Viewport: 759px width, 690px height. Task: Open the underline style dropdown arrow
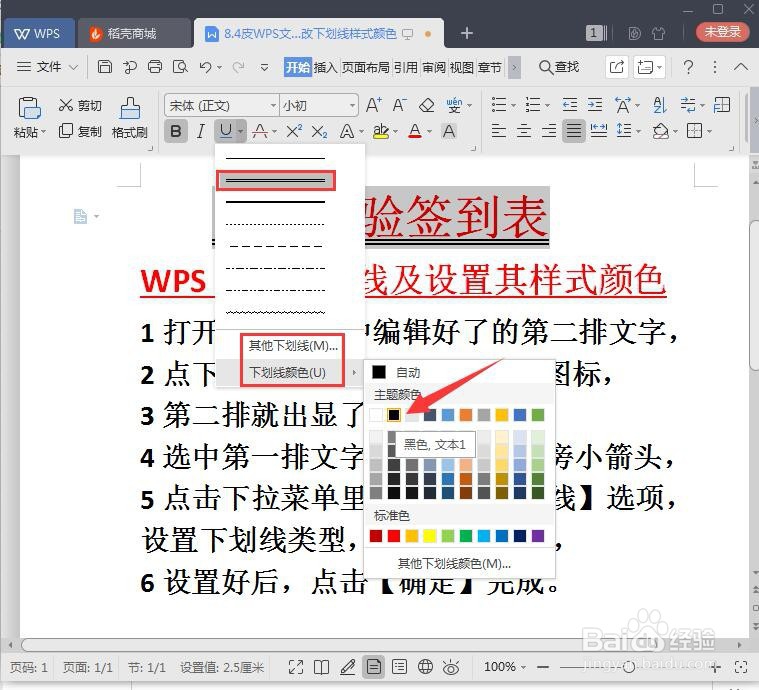[241, 131]
